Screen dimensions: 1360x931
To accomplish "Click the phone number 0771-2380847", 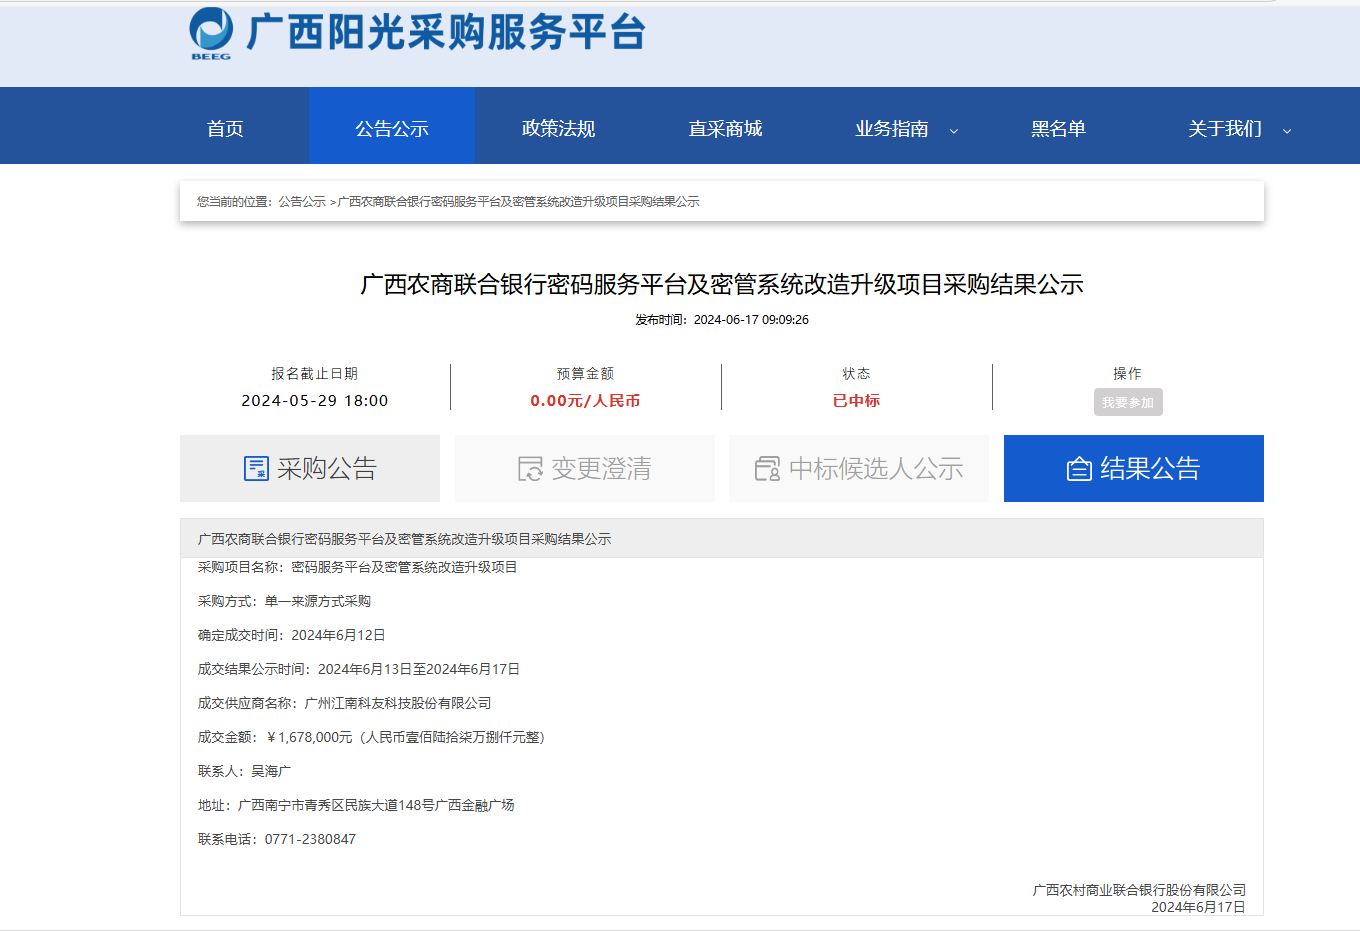I will pyautogui.click(x=310, y=839).
